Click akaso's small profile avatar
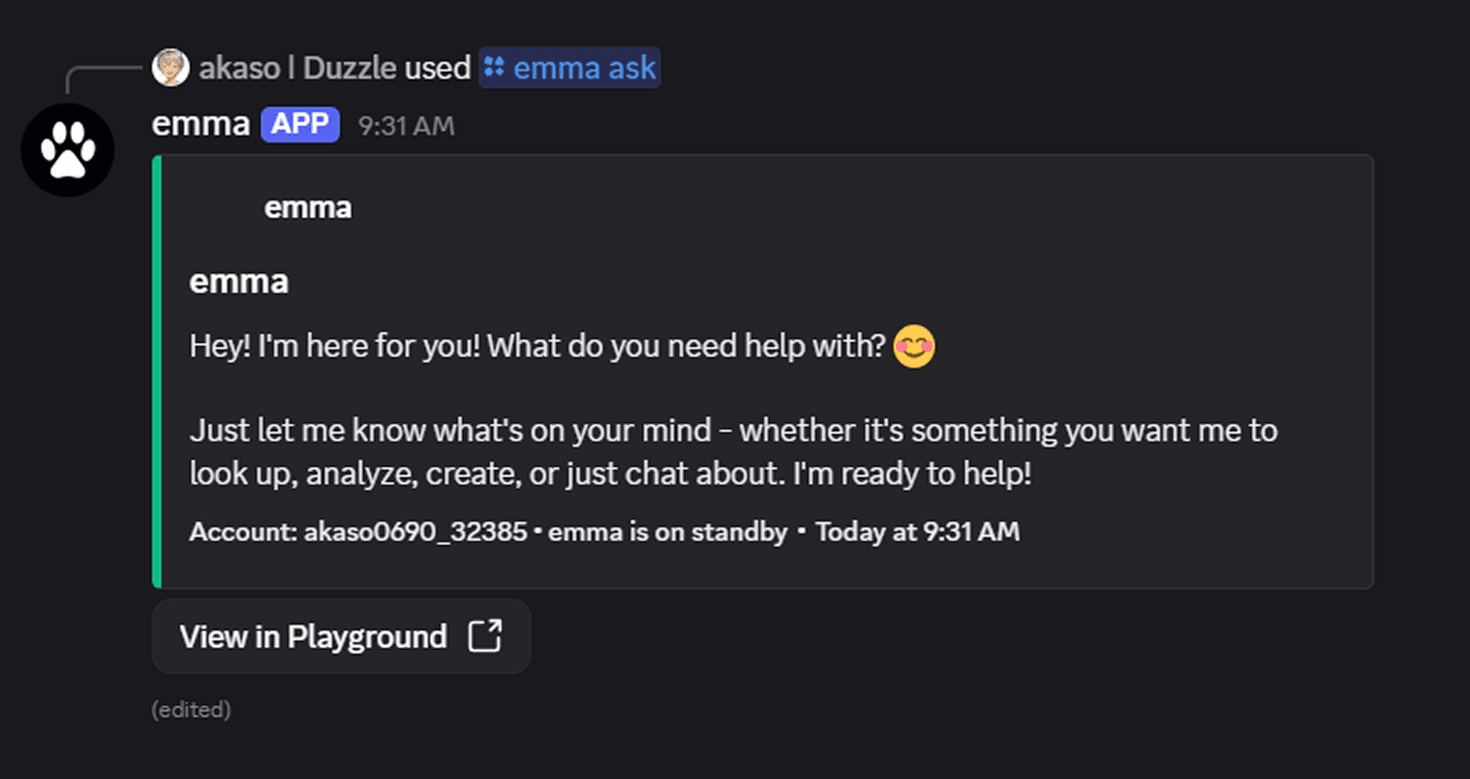This screenshot has width=1470, height=779. coord(170,68)
